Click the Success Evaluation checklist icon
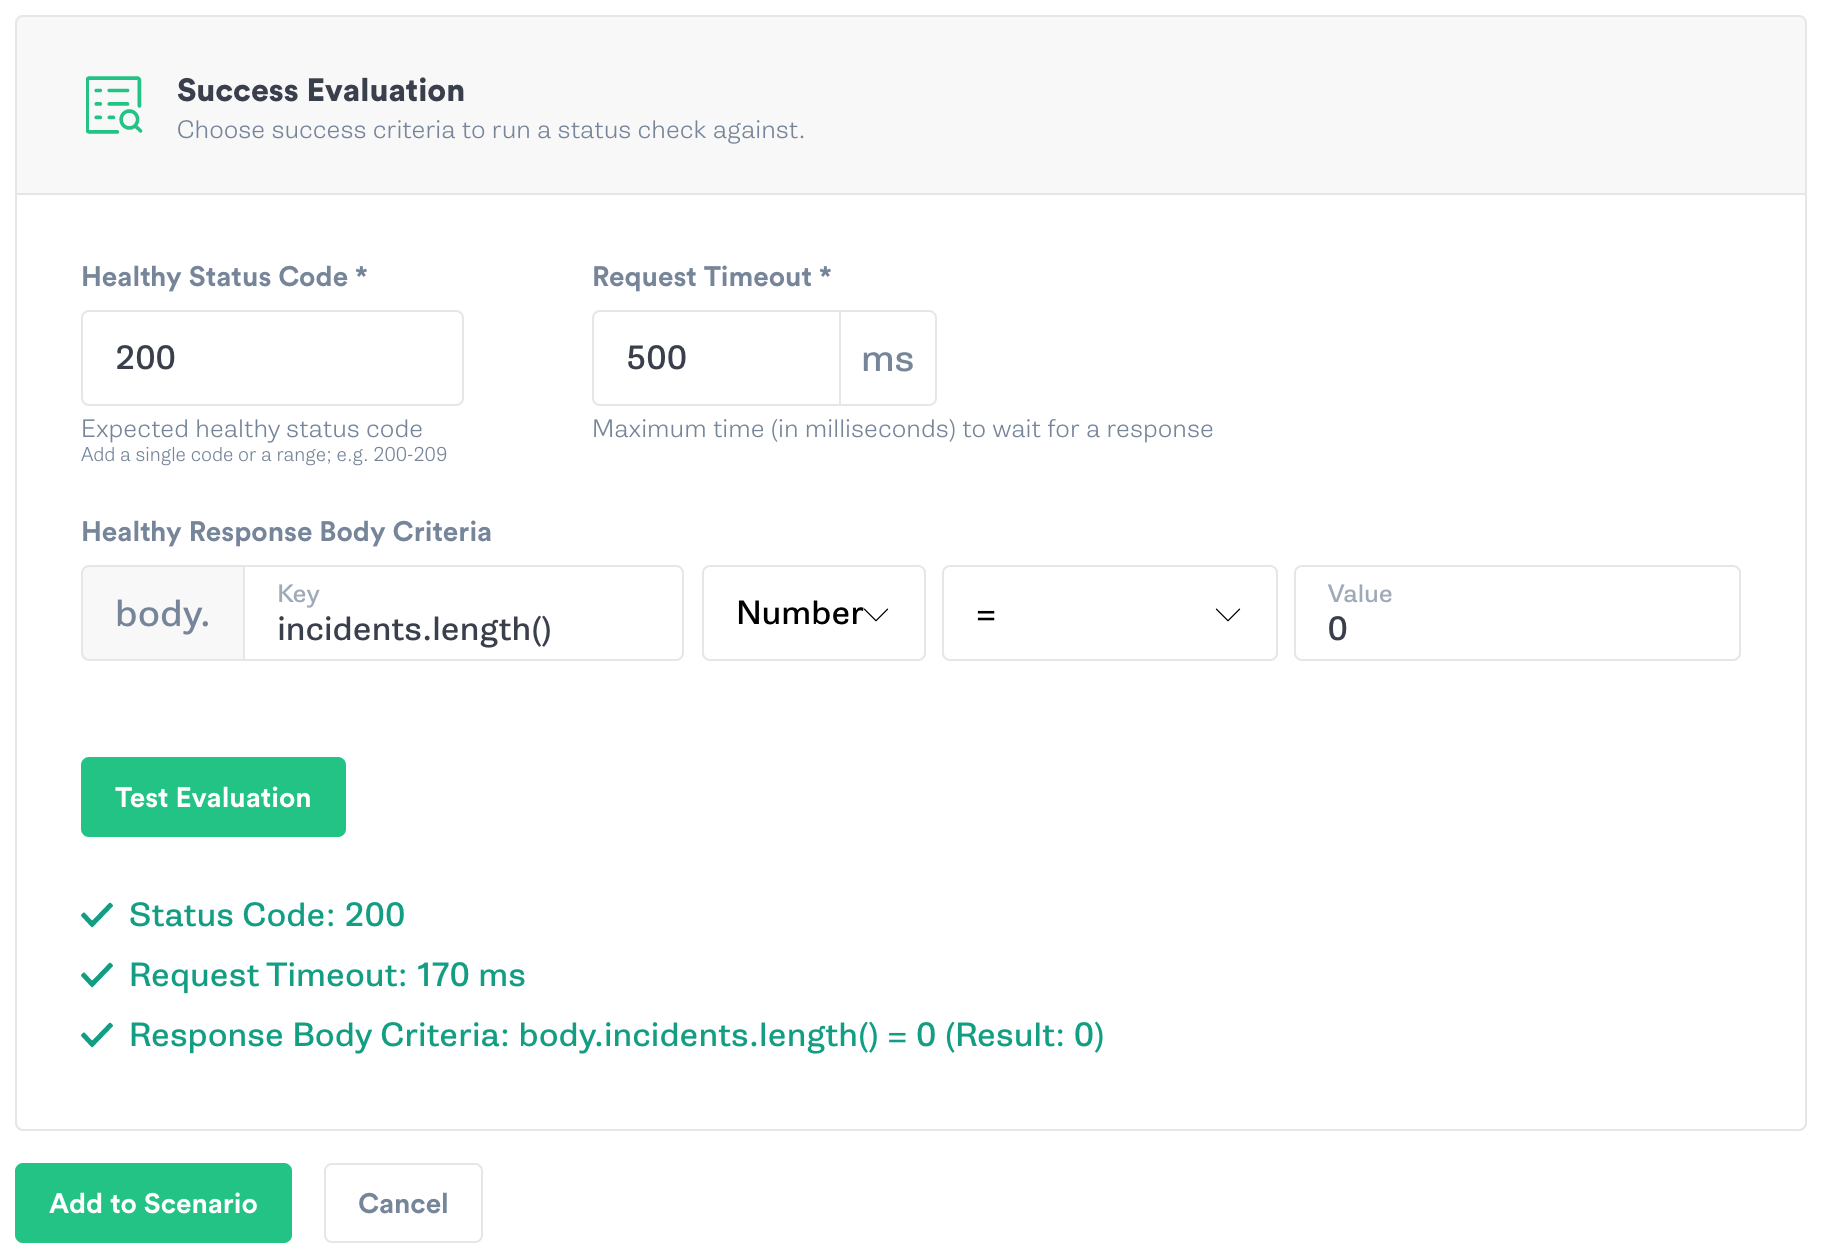 pyautogui.click(x=113, y=103)
